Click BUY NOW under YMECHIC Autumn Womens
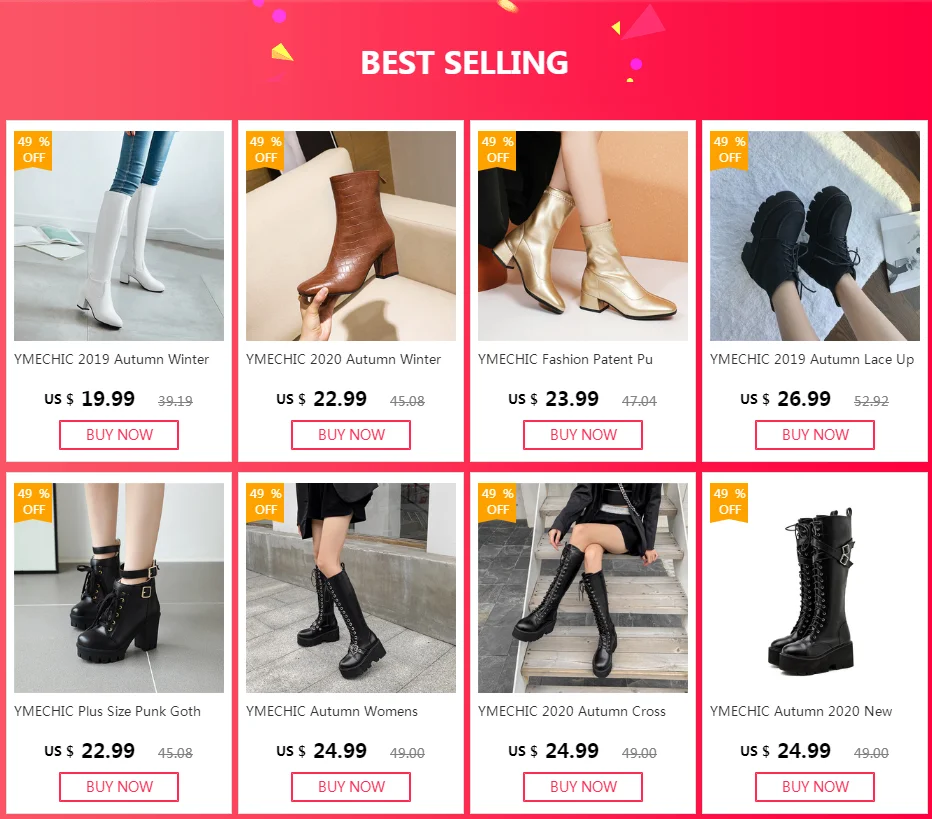Image resolution: width=932 pixels, height=819 pixels. click(x=351, y=787)
